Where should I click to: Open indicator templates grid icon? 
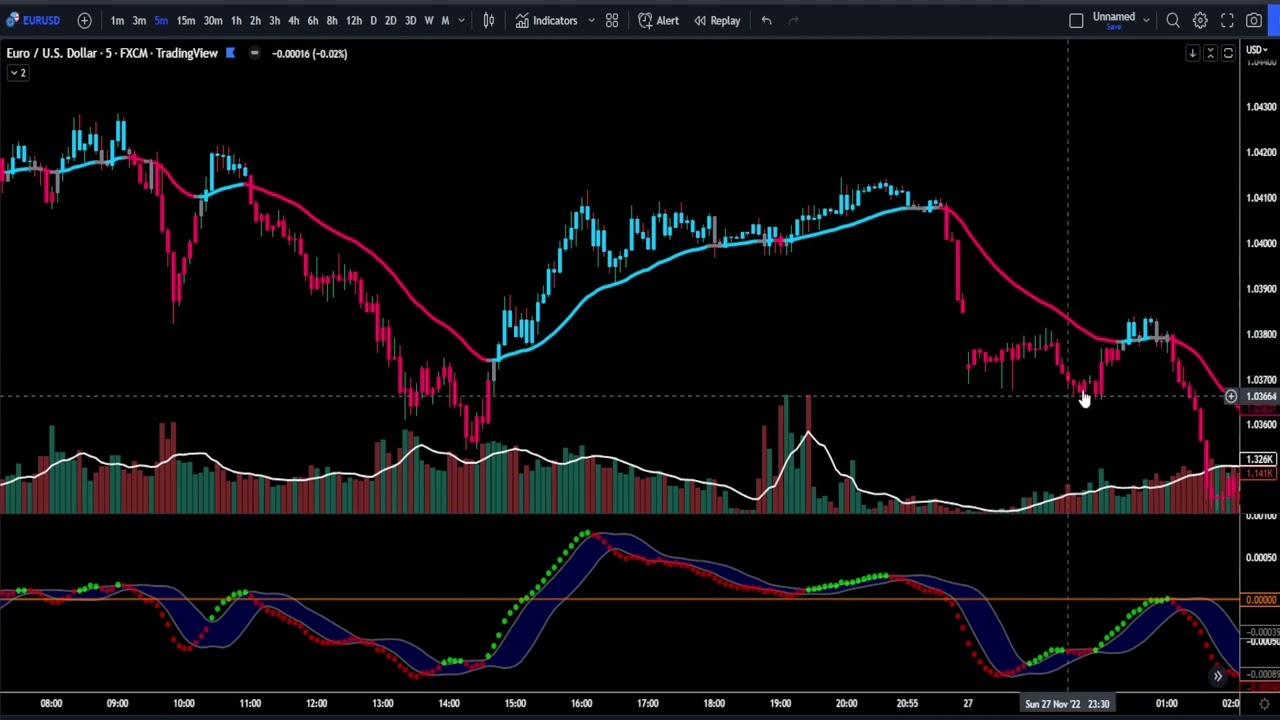pyautogui.click(x=611, y=20)
